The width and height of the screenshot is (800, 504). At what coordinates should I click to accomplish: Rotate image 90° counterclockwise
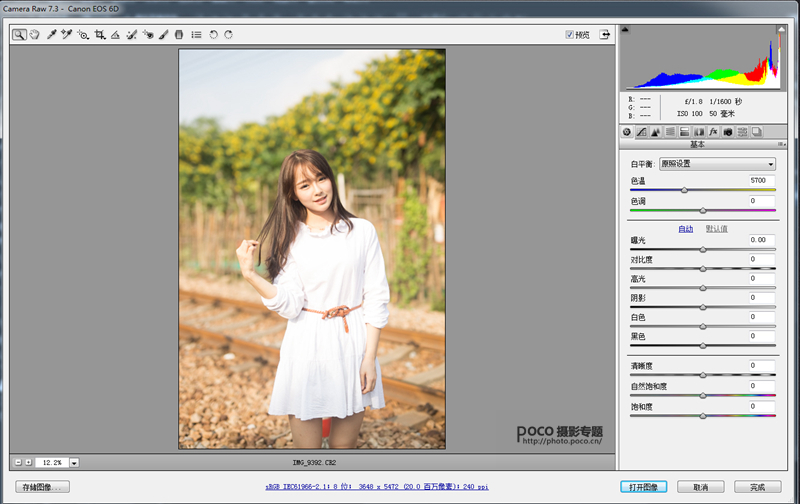click(213, 35)
